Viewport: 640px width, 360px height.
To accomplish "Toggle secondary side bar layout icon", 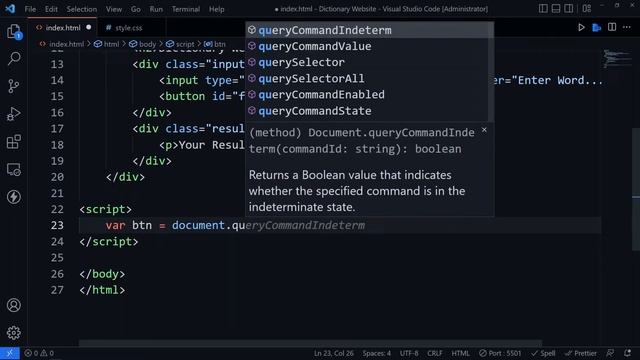I will point(569,9).
